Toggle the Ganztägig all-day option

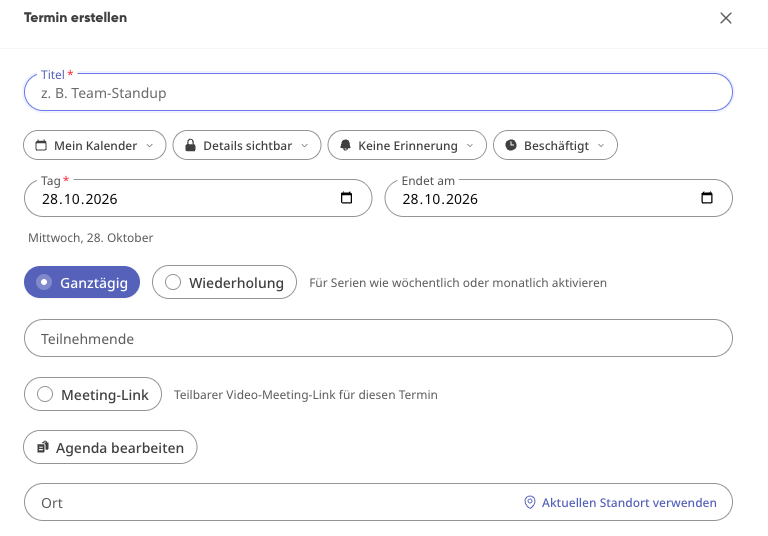82,282
